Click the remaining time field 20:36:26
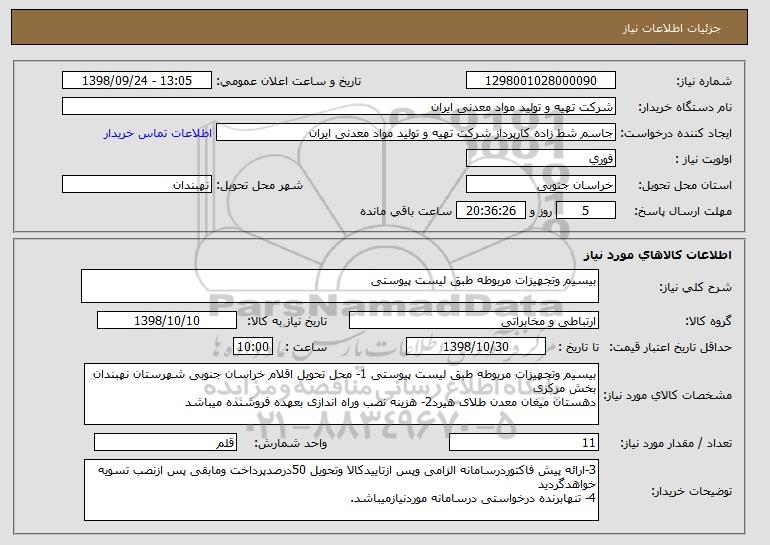The height and width of the screenshot is (545, 770). 491,211
